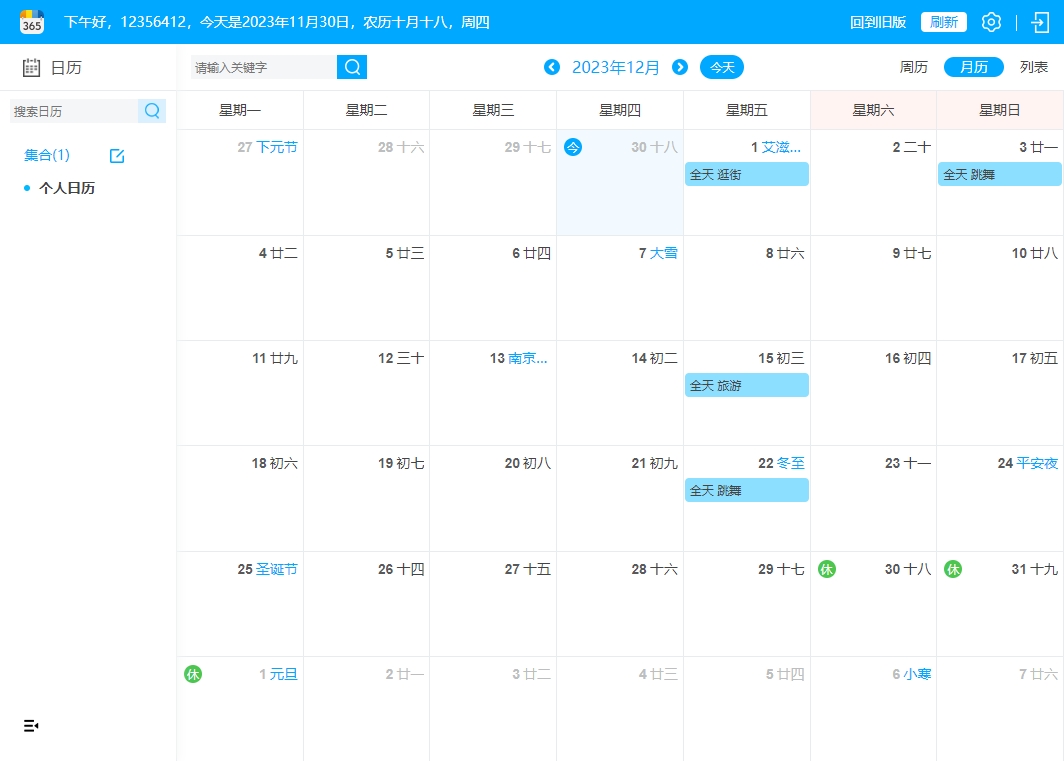Collapse the sidebar with bottom-left icon

tap(31, 725)
